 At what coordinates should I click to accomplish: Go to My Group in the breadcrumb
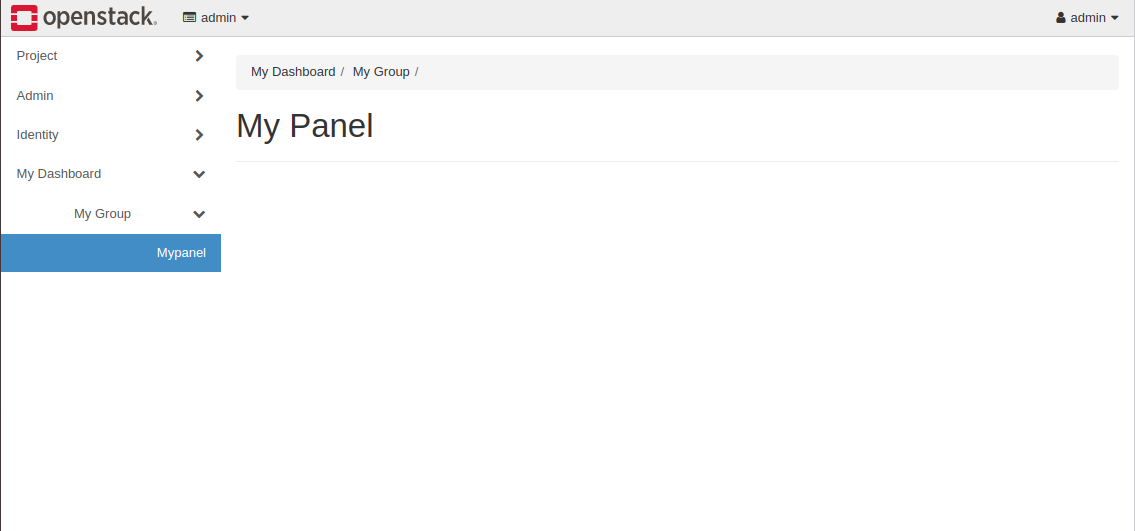click(381, 72)
